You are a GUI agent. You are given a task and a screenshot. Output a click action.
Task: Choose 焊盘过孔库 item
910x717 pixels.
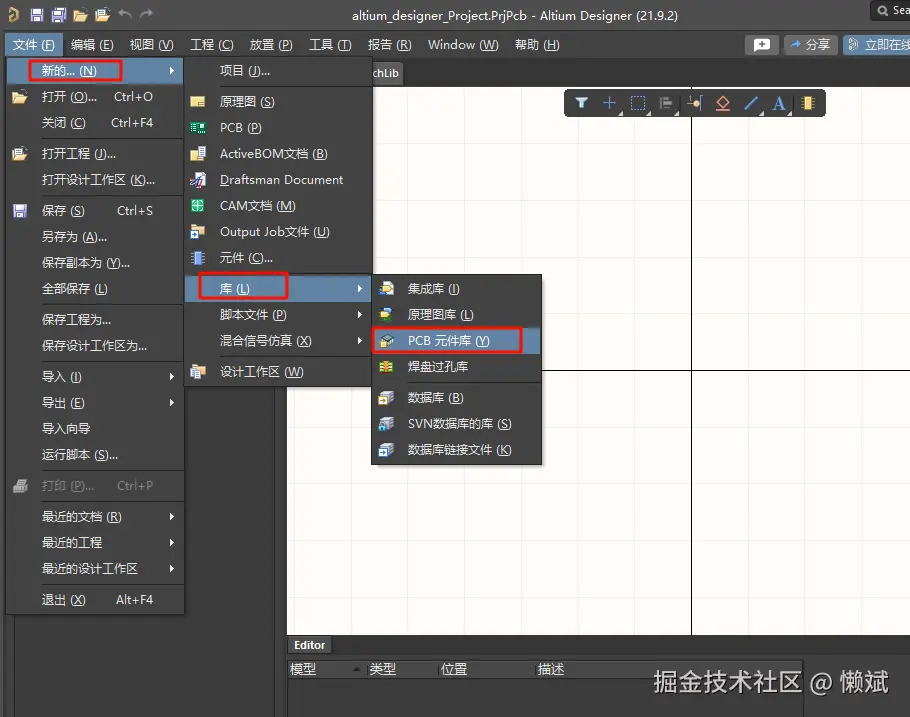tap(456, 367)
